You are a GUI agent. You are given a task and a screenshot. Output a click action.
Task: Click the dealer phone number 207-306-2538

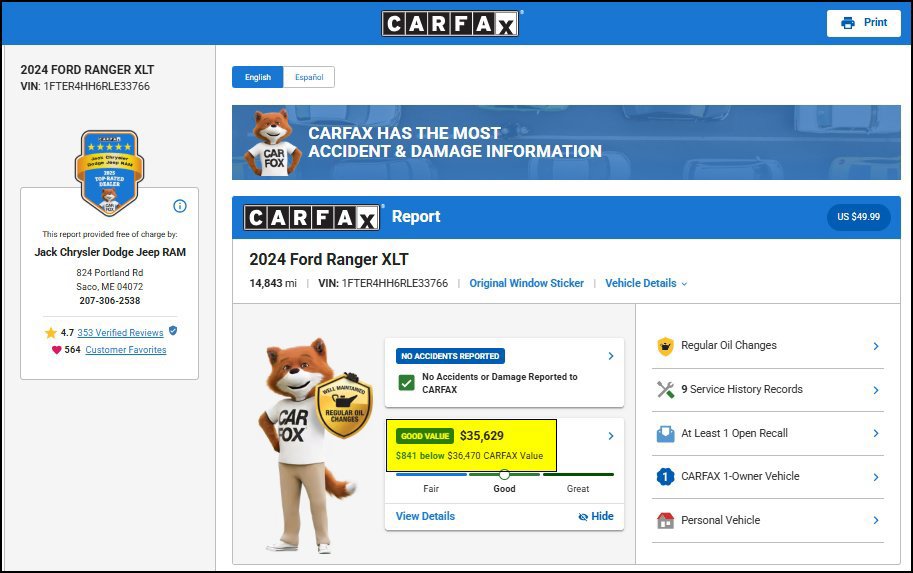(110, 300)
